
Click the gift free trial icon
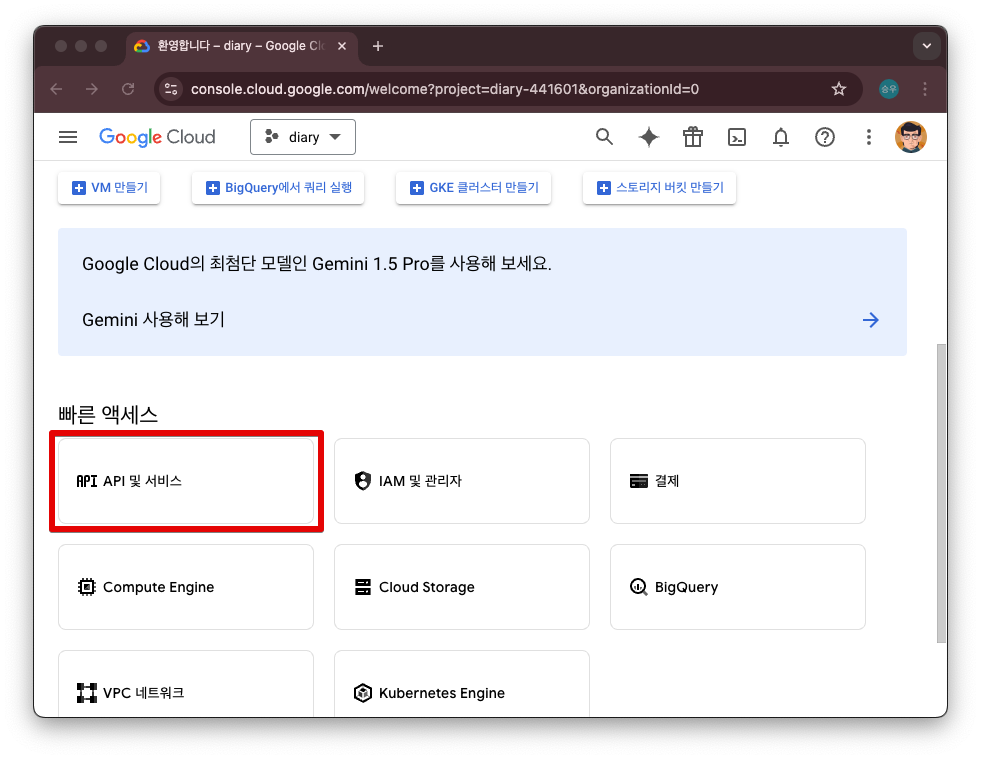pos(693,137)
